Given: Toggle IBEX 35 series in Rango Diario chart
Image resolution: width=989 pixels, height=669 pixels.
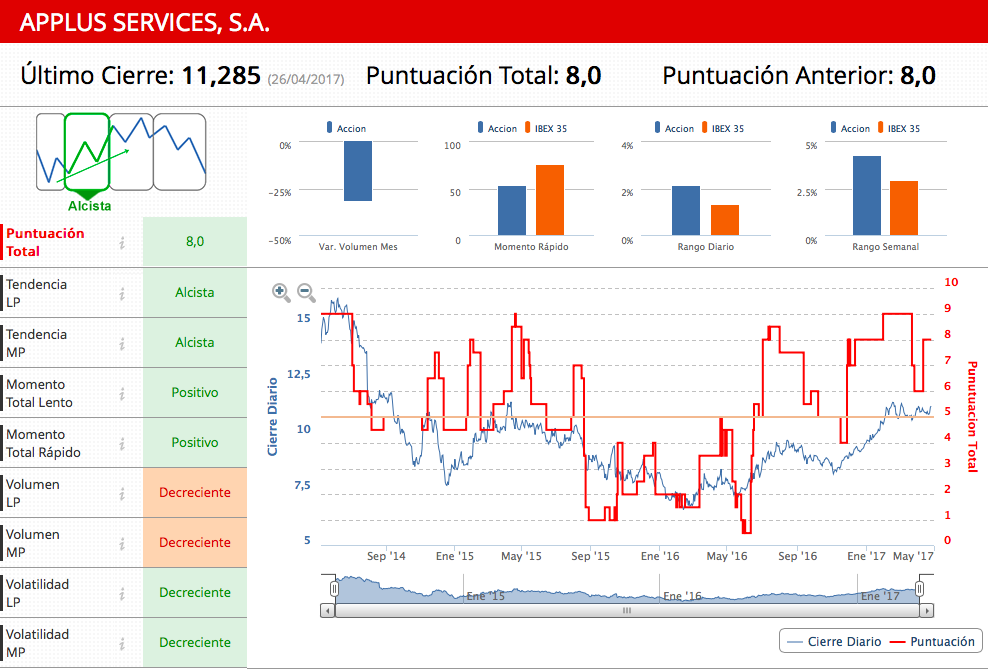Looking at the screenshot, I should pos(723,128).
